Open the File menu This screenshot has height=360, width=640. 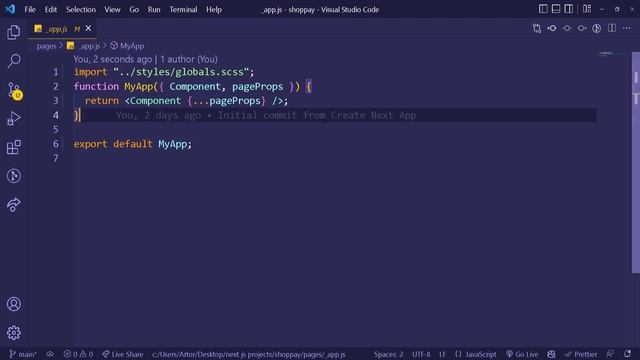[30, 9]
